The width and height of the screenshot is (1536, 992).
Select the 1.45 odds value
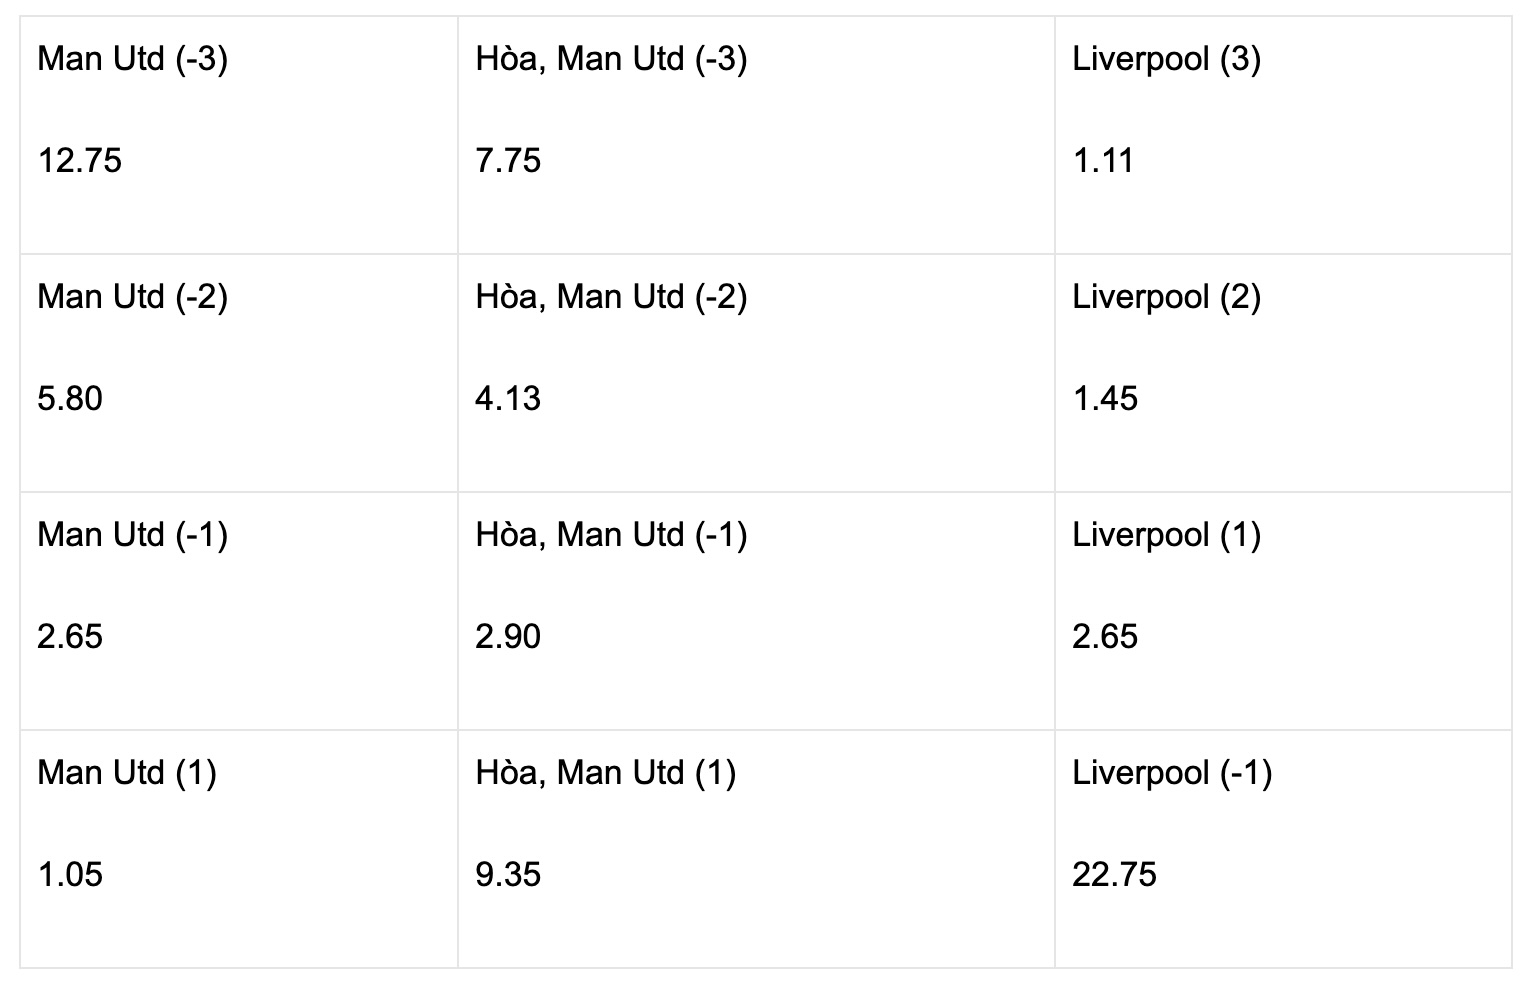click(1105, 398)
